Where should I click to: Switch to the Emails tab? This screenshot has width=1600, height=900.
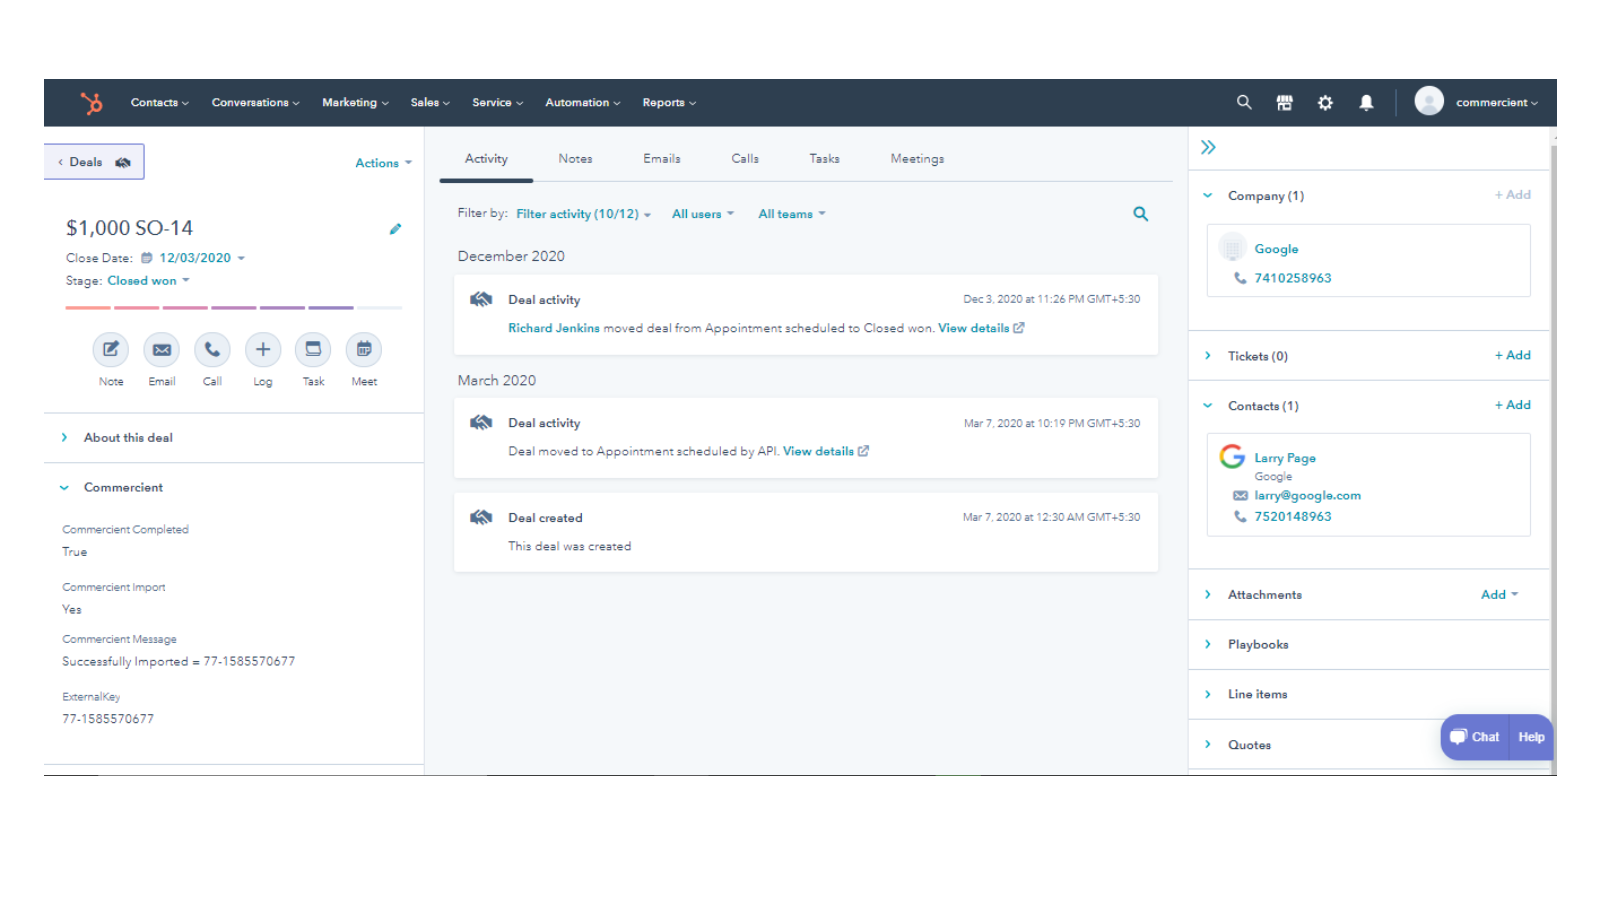click(661, 158)
